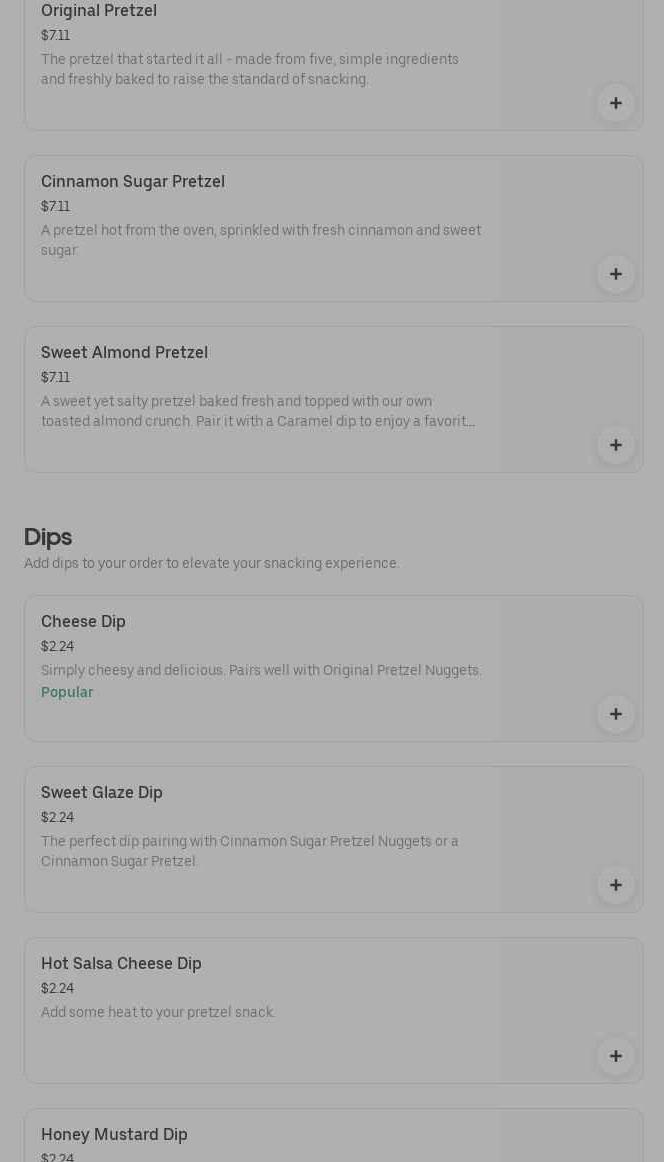
Task: Open the Original Pretzel item title
Action: pyautogui.click(x=99, y=11)
